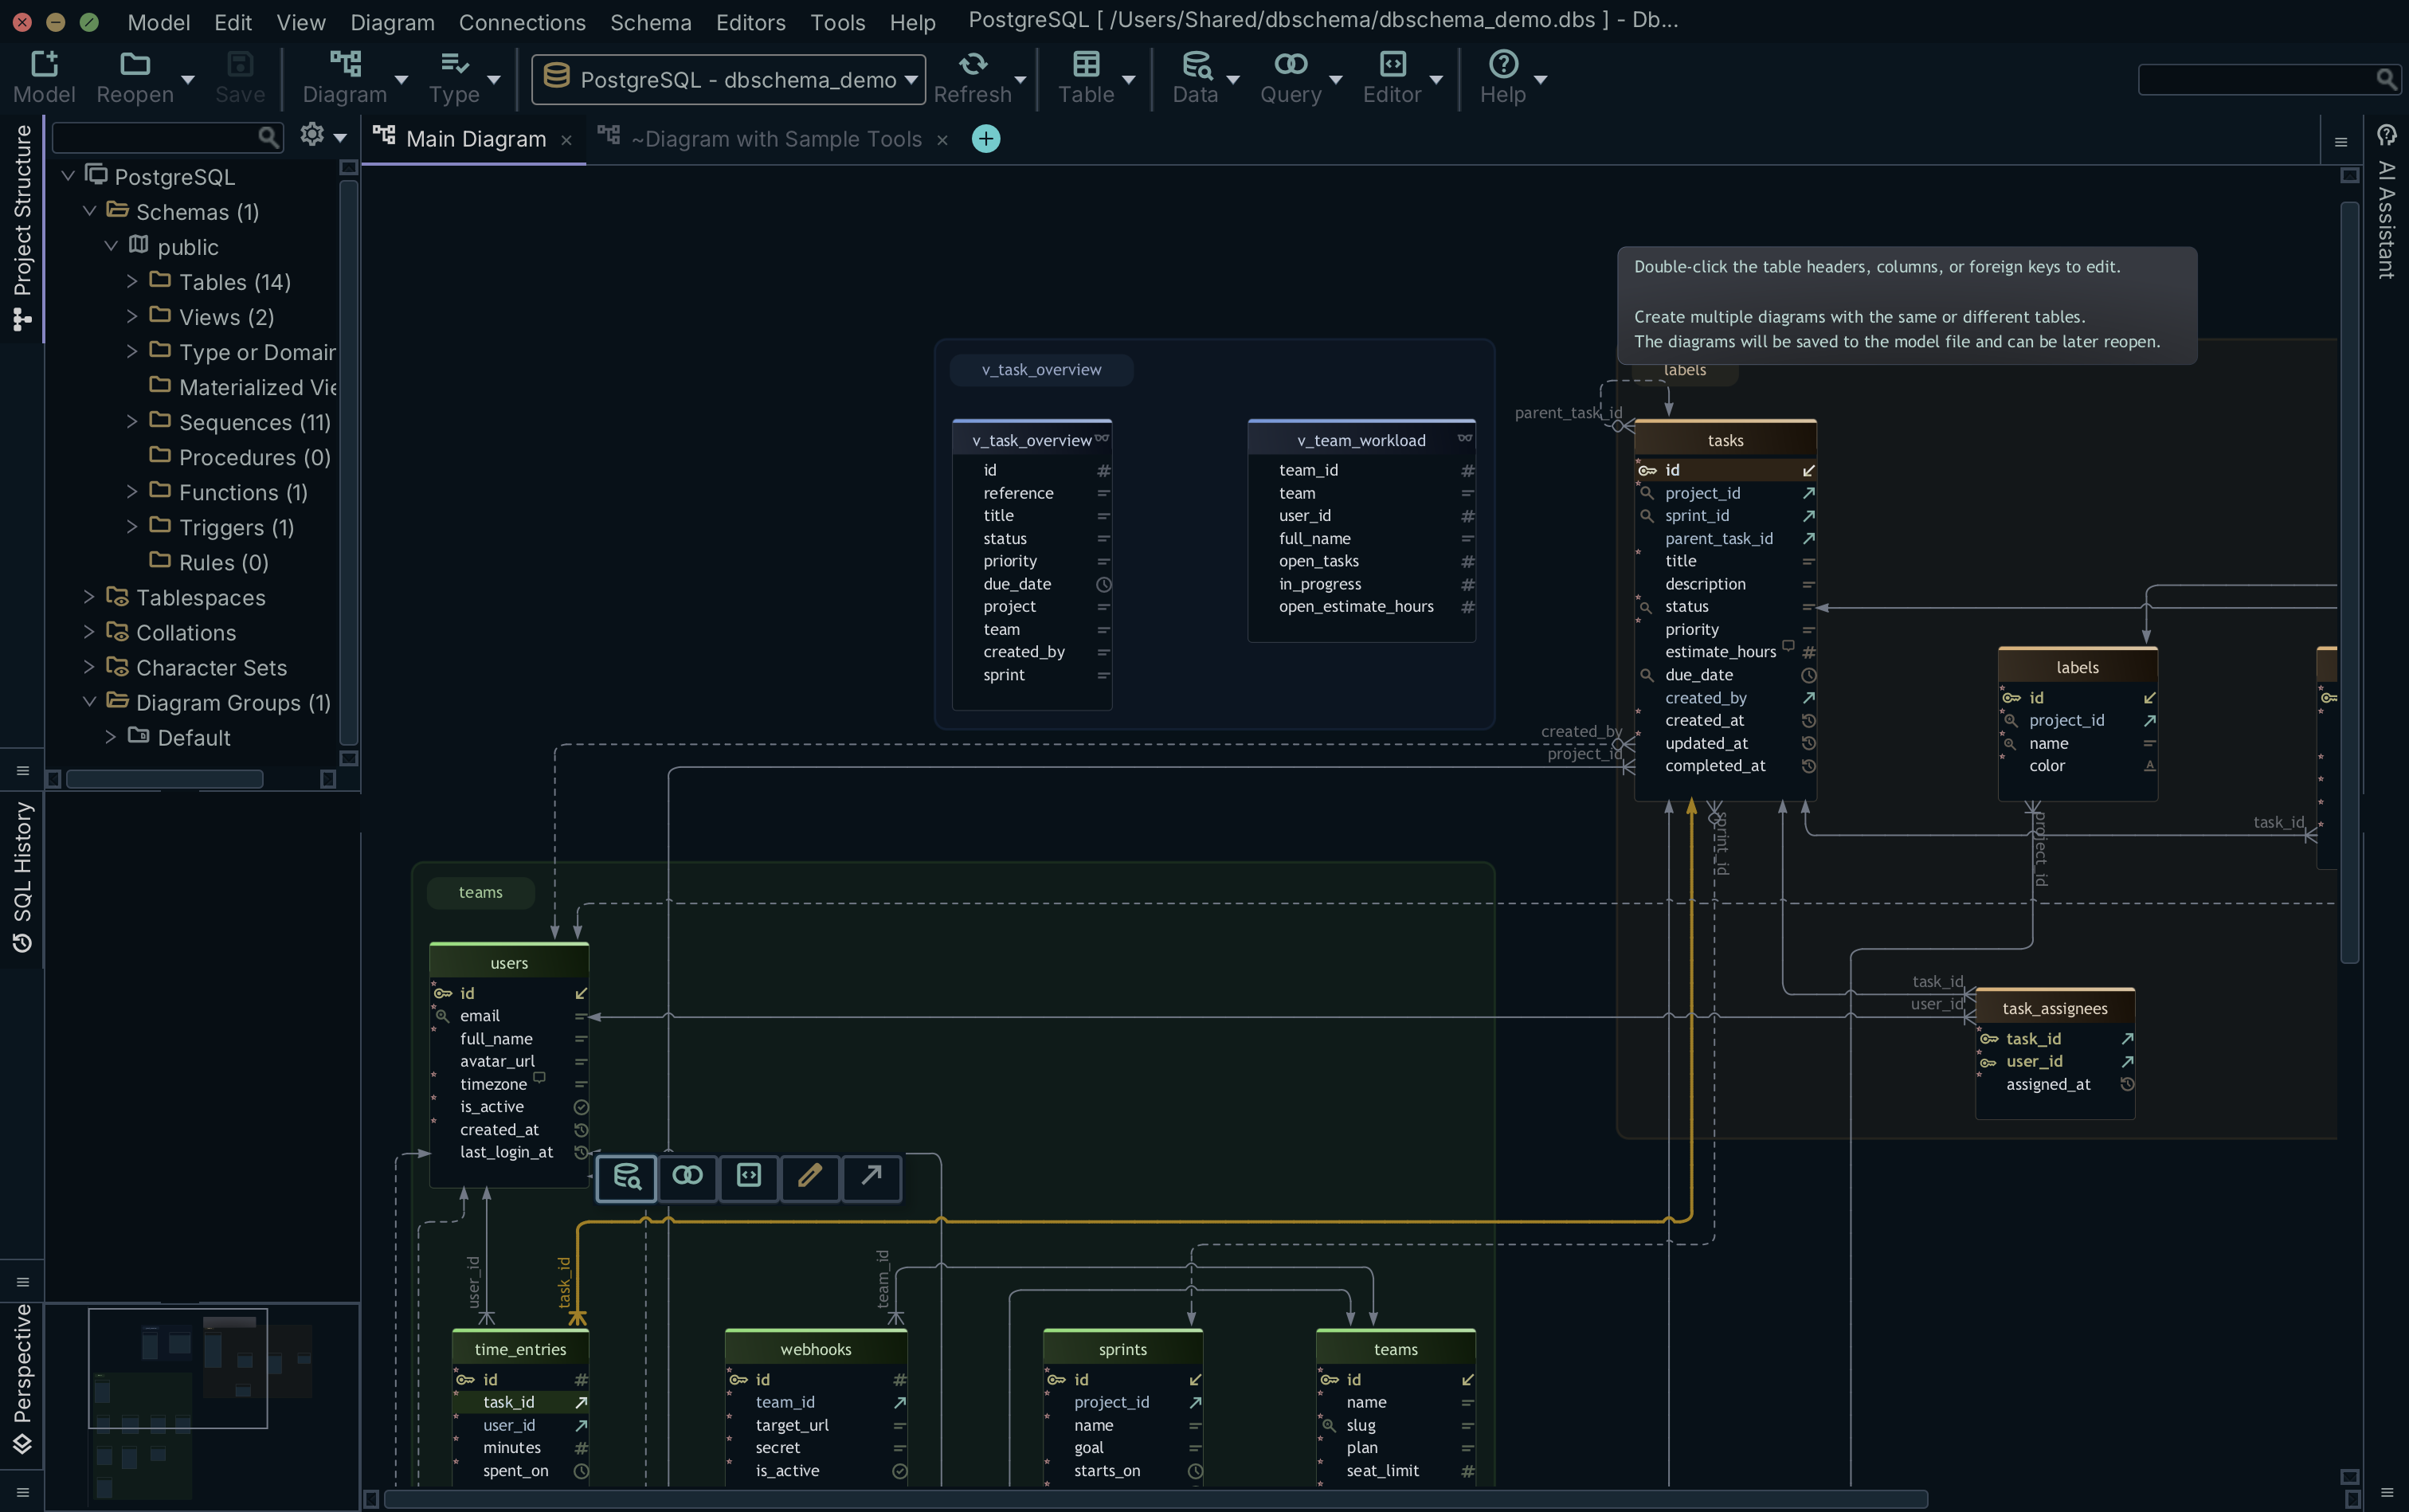Expand the Diagram toolbar dropdown arrow
This screenshot has height=1512, width=2409.
402,79
